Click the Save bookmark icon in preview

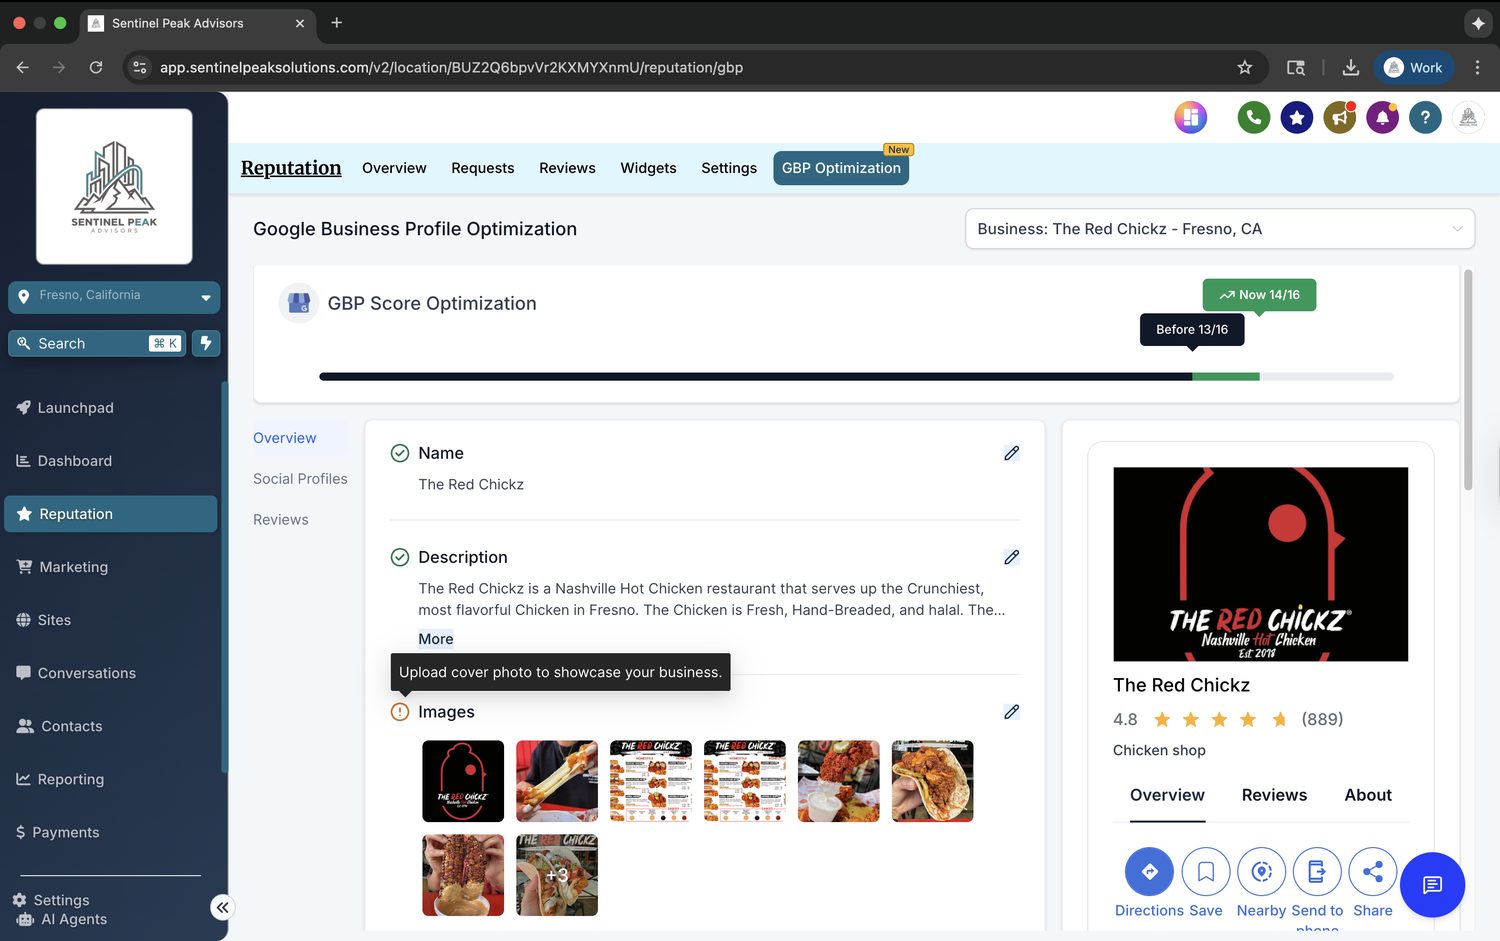pos(1206,872)
